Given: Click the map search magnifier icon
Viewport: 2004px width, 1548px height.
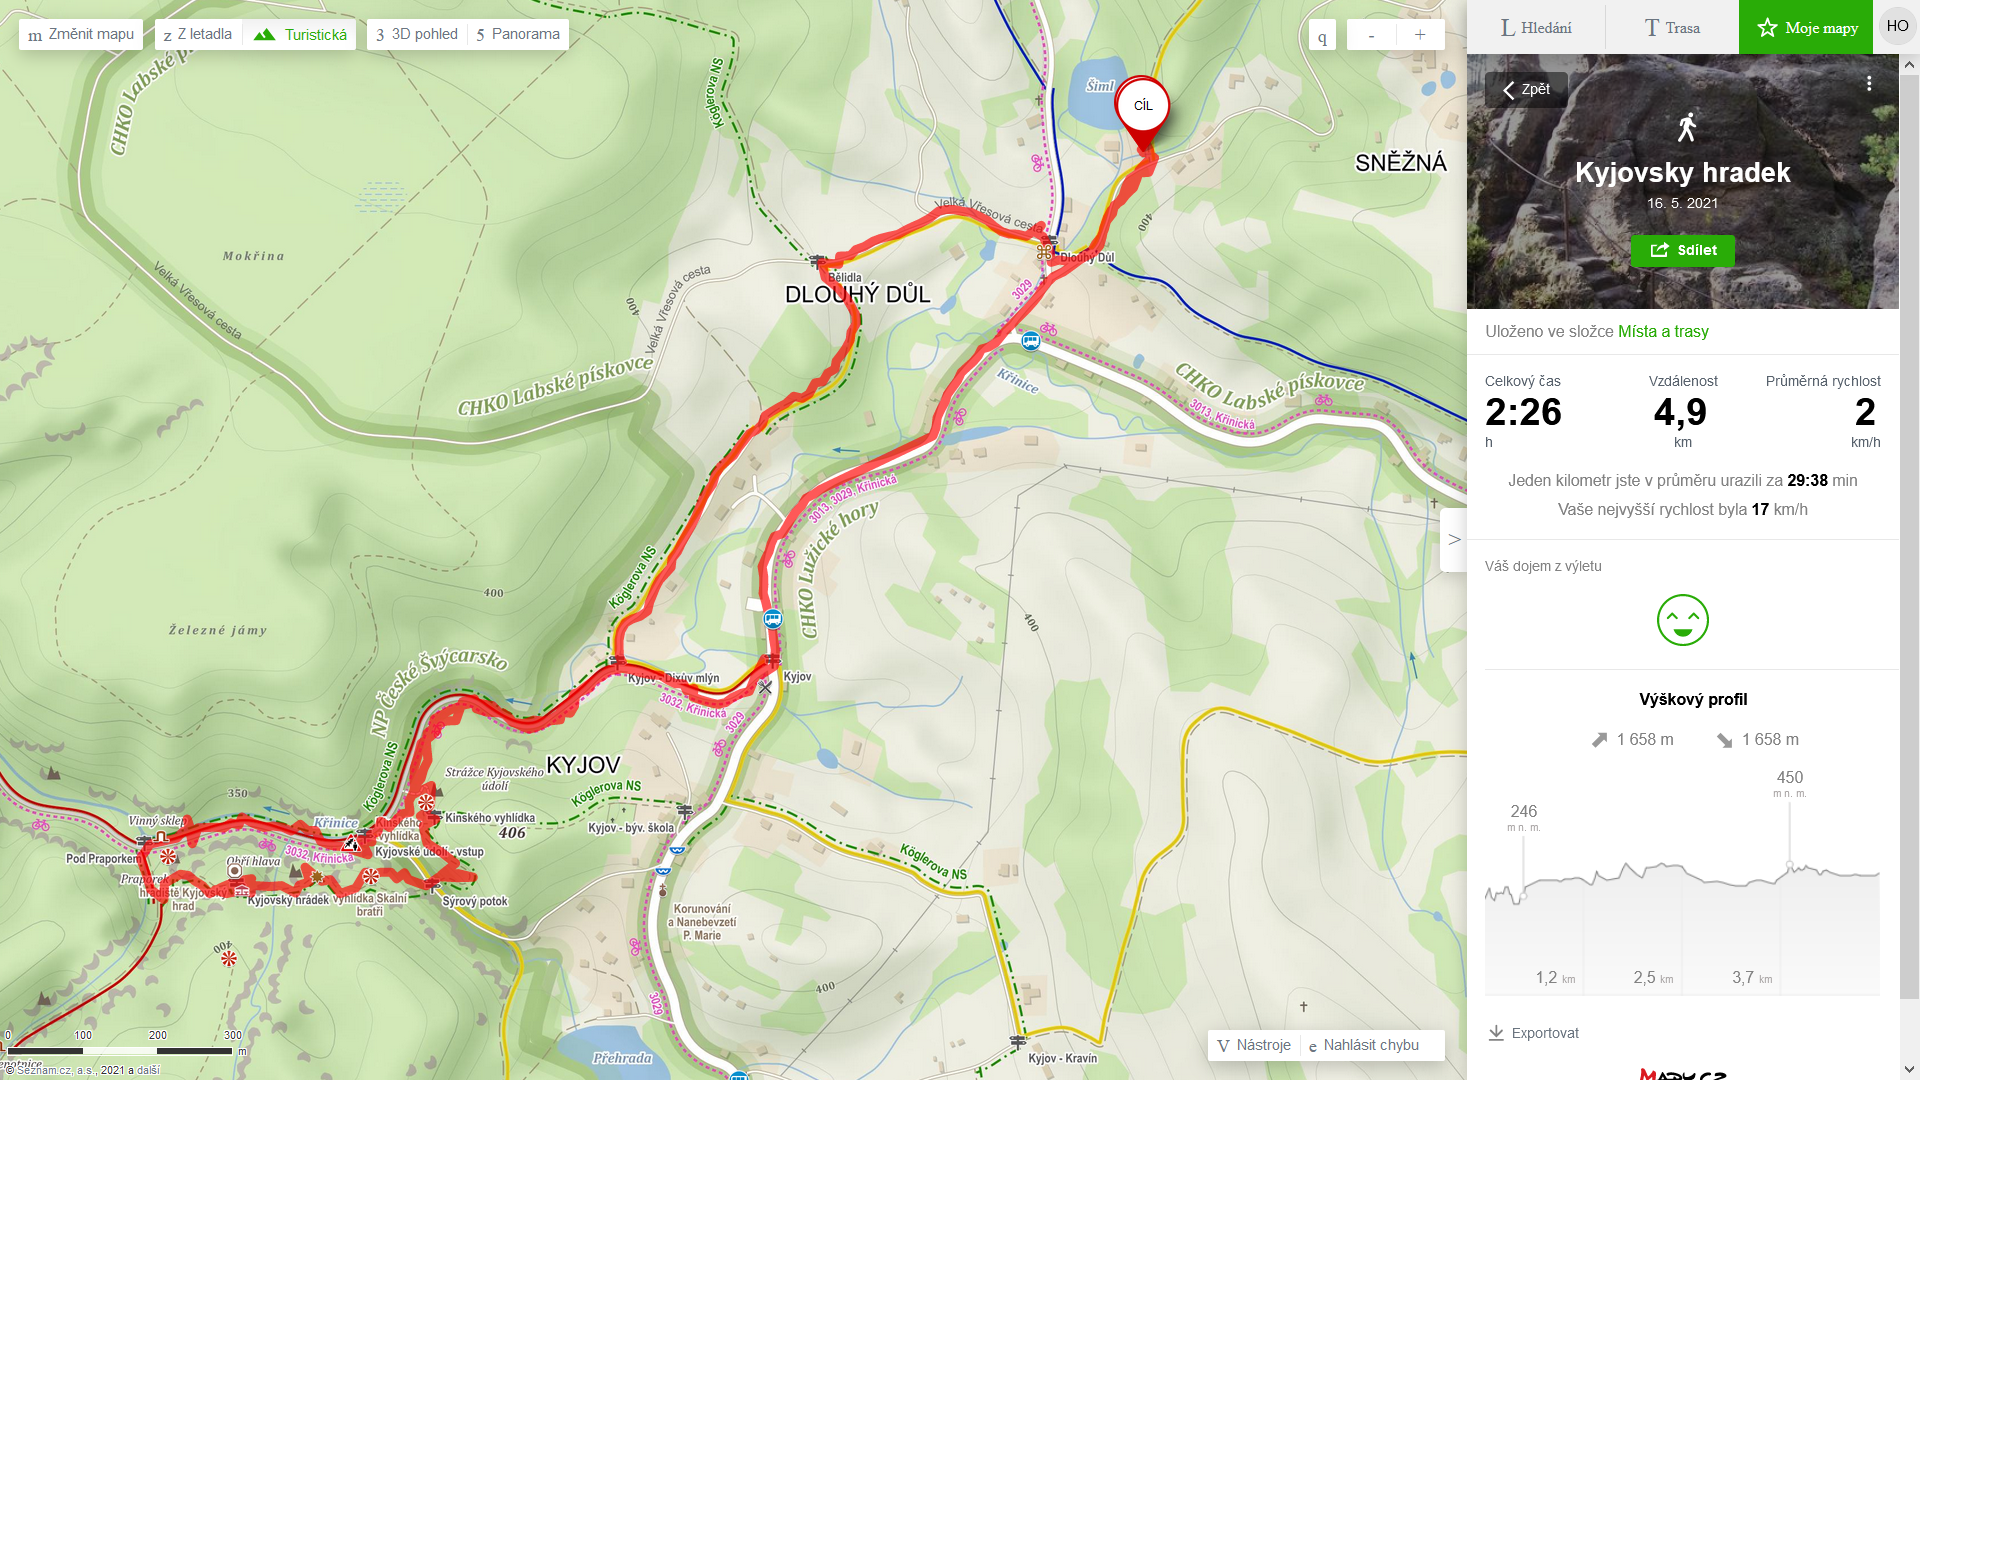Looking at the screenshot, I should [1322, 36].
